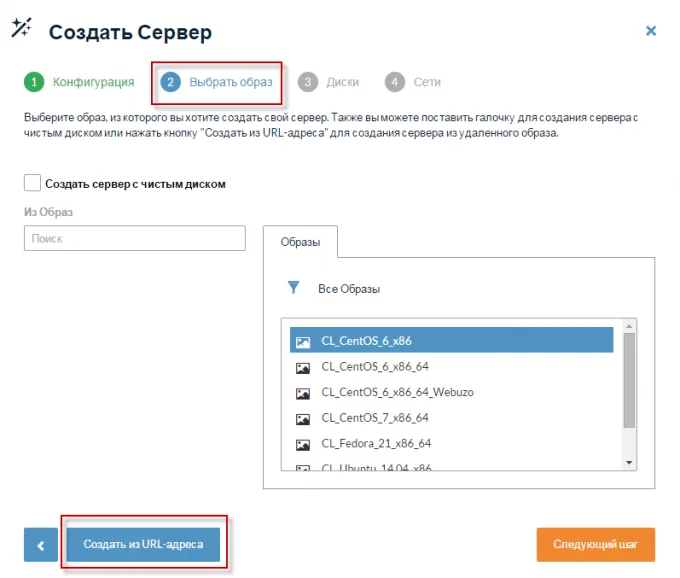The image size is (680, 578).
Task: Click the image icon beside CL_Fedora_21_x86_64
Action: click(x=303, y=444)
